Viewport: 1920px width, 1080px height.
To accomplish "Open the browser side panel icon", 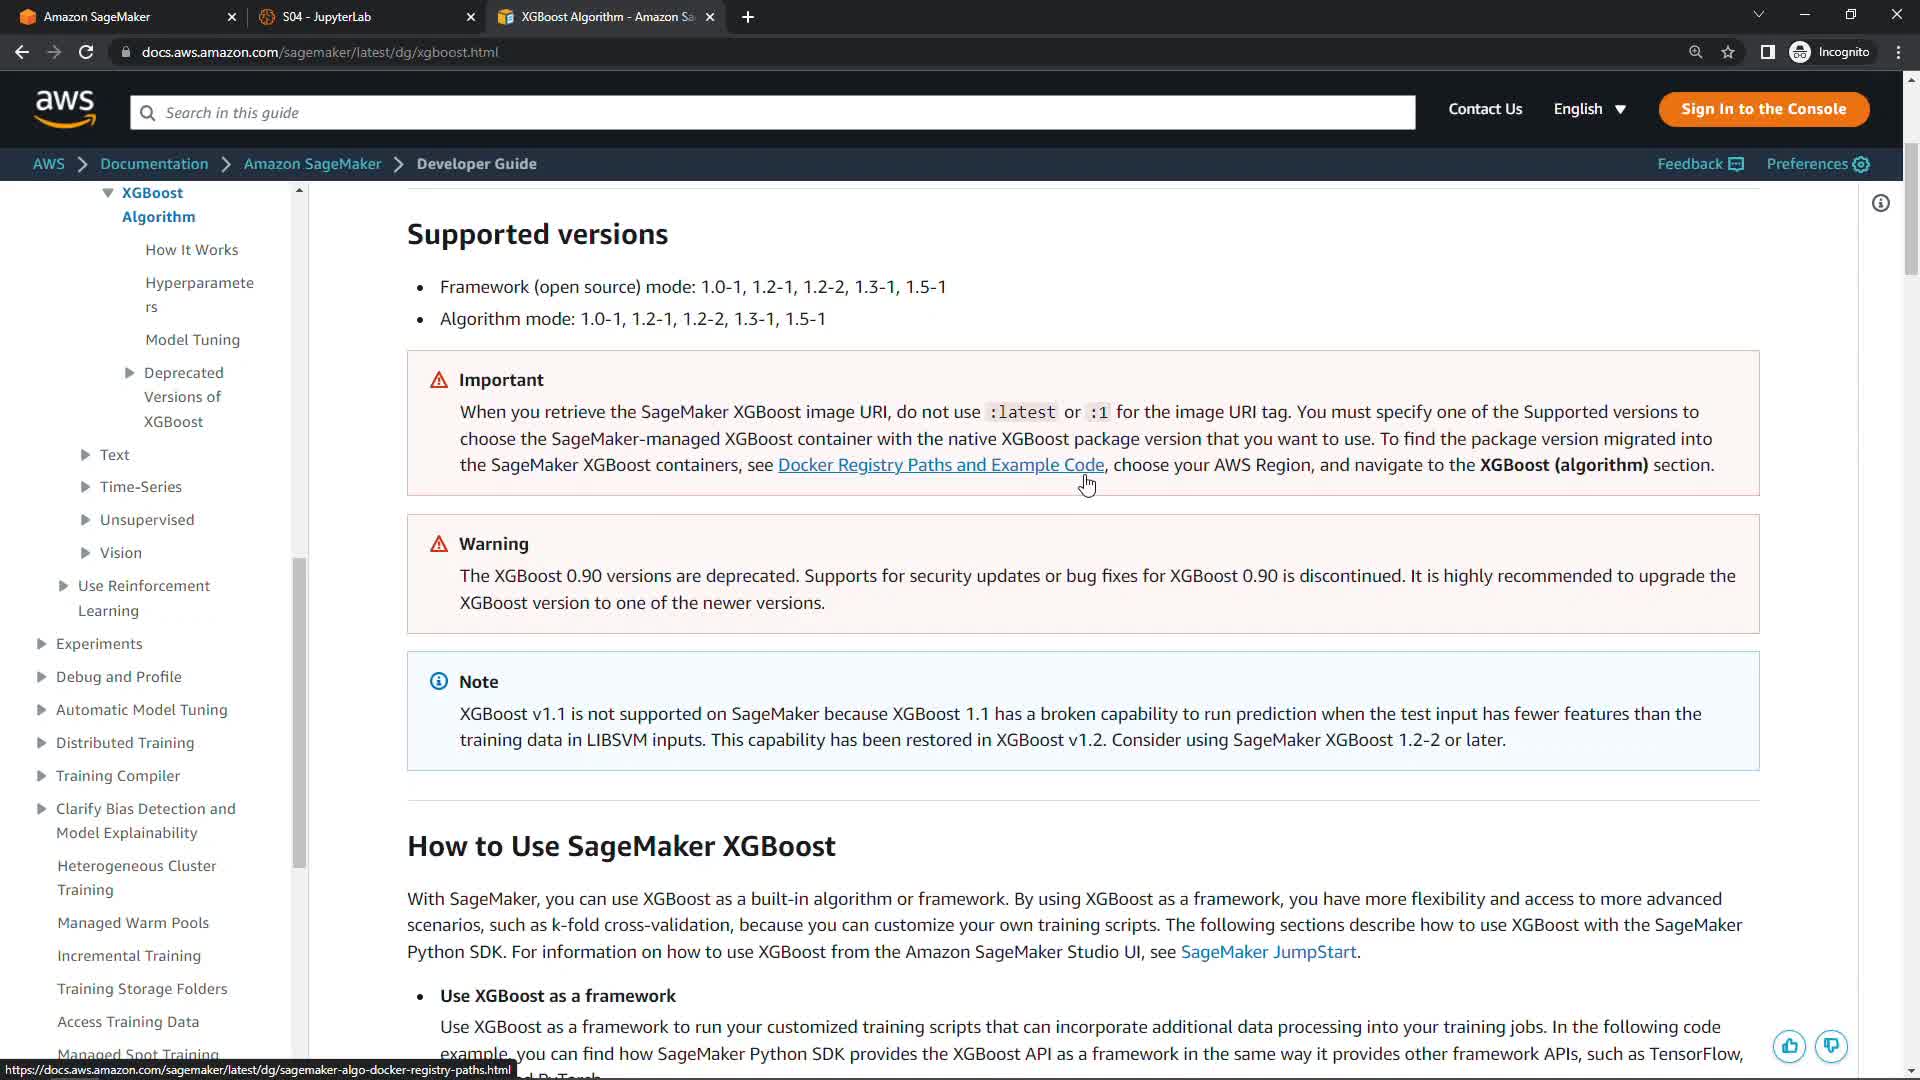I will [x=1767, y=52].
